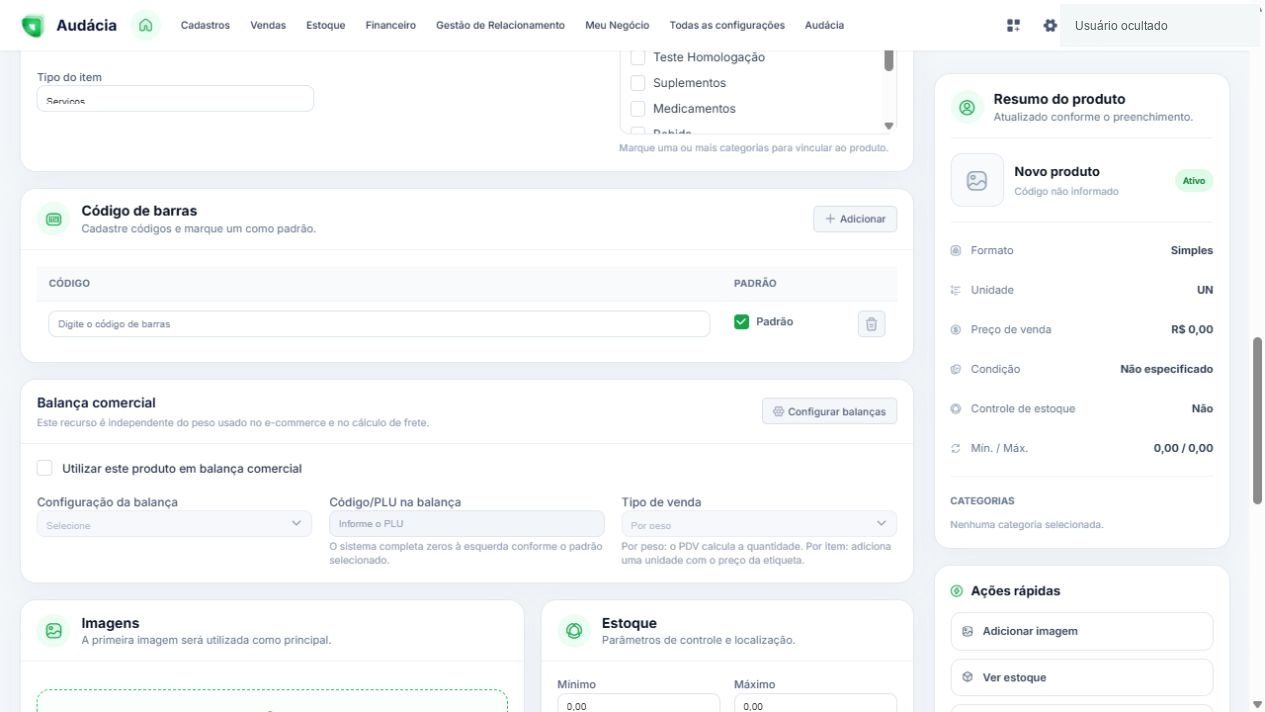
Task: Open Todas as configurações menu
Action: tap(727, 25)
